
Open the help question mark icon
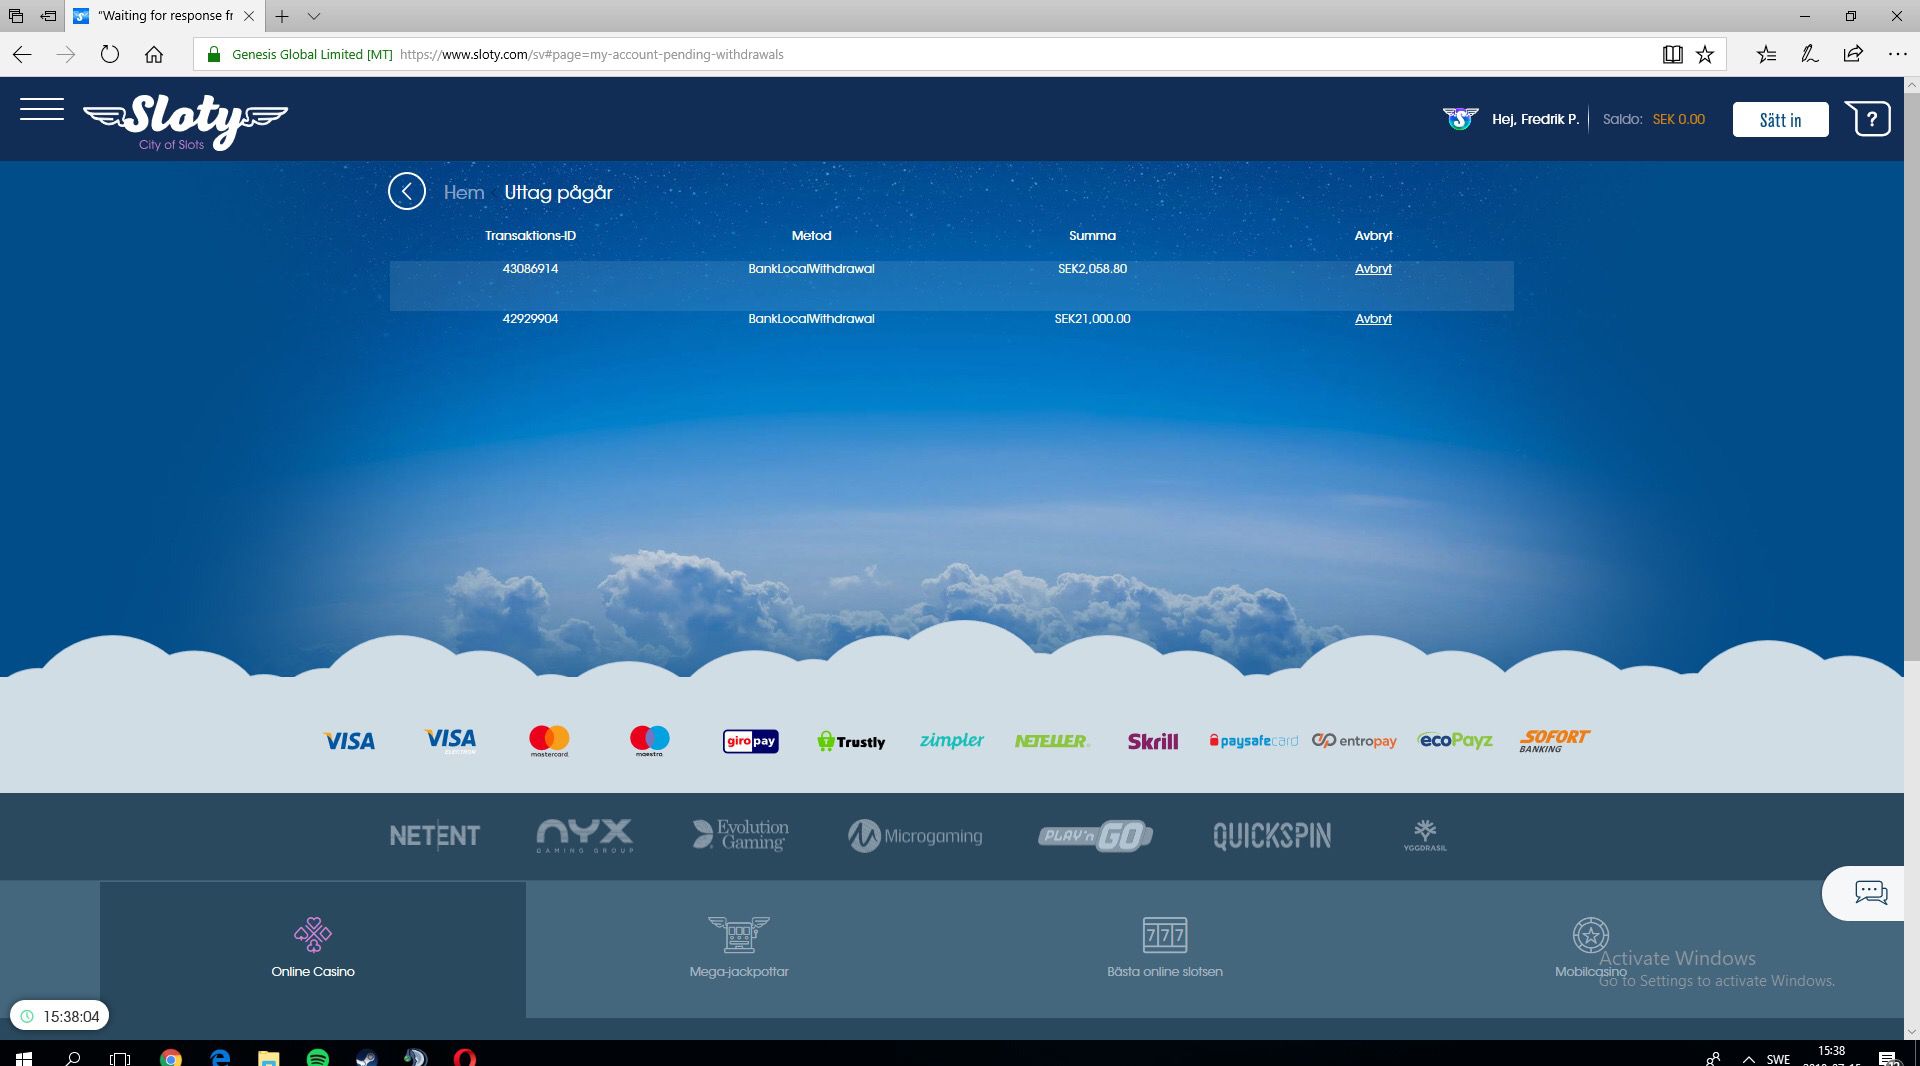click(x=1868, y=119)
